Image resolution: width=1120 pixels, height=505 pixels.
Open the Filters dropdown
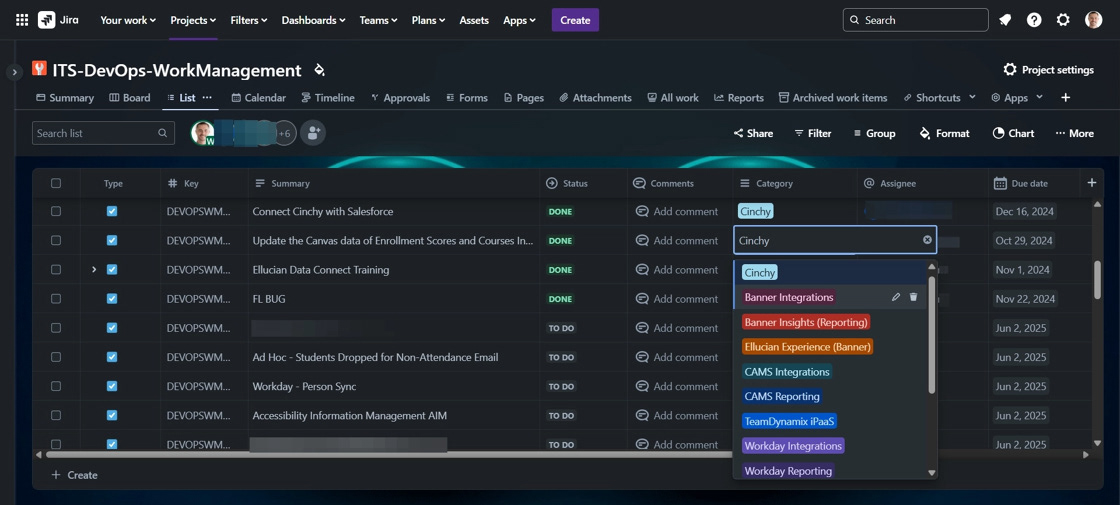point(249,20)
